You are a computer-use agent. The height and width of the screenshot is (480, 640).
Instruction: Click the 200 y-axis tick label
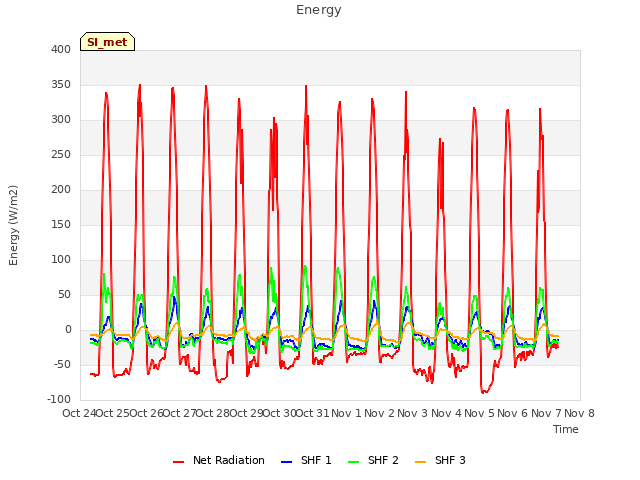[61, 189]
